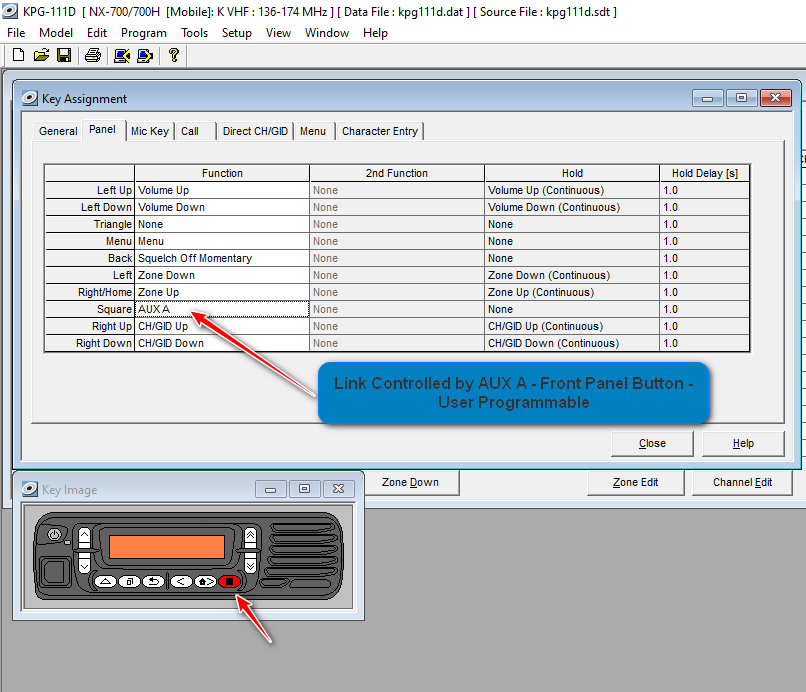The height and width of the screenshot is (692, 806).
Task: Switch to the General tab
Action: [57, 131]
